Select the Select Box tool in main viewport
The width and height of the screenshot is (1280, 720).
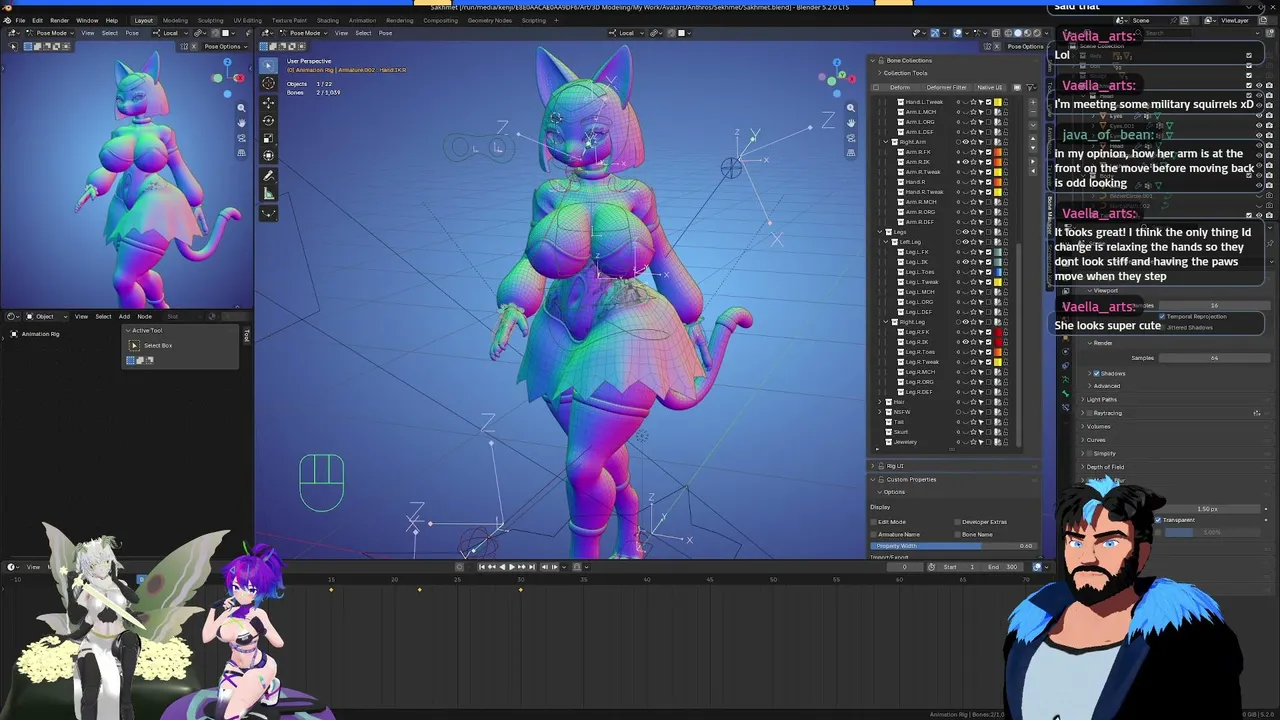(x=268, y=66)
